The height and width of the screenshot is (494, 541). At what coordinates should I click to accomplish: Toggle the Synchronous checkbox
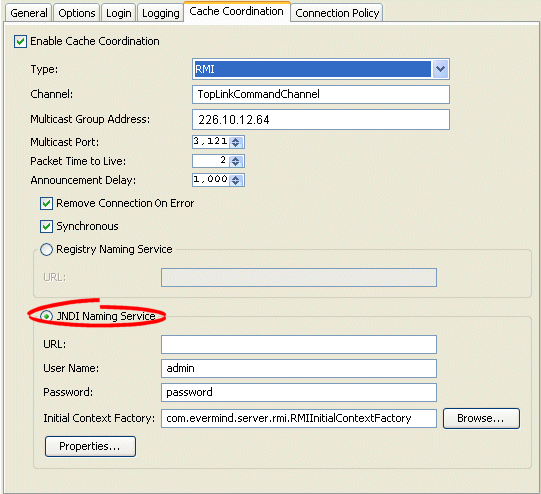[46, 227]
